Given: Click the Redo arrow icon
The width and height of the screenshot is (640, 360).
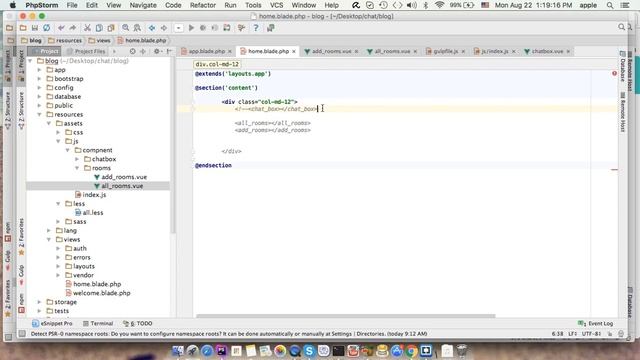Looking at the screenshot, I should point(73,28).
